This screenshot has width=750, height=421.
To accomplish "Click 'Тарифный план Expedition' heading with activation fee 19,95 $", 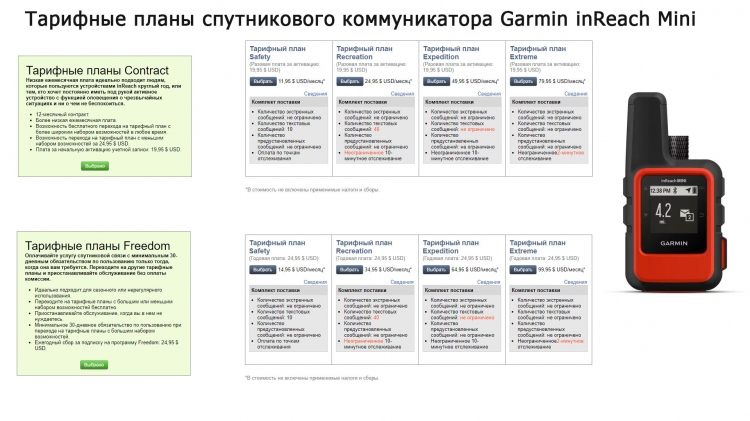I will [451, 53].
